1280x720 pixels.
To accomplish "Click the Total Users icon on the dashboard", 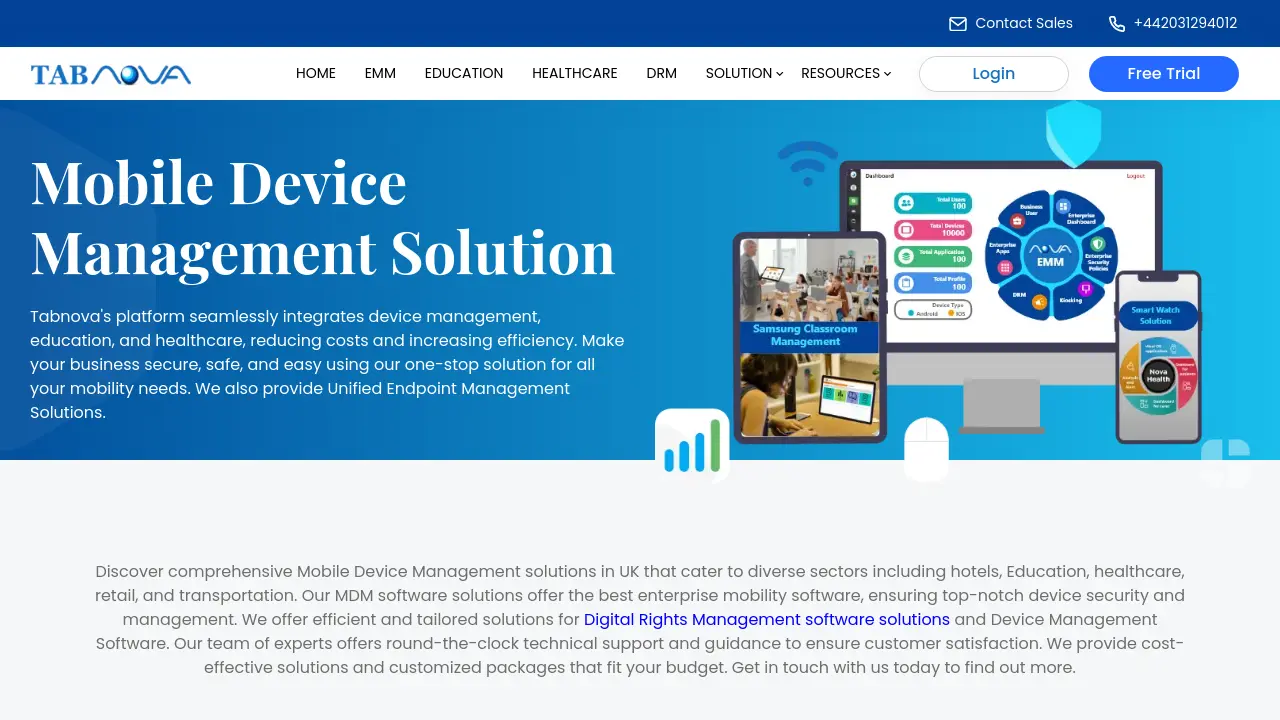I will coord(906,203).
